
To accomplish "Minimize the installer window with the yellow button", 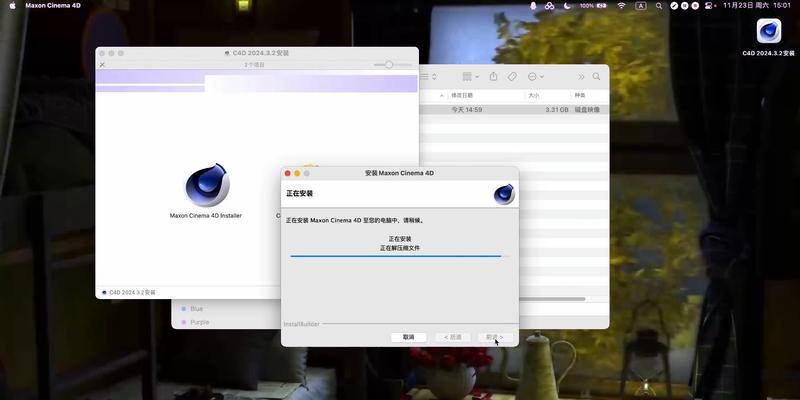I will point(297,173).
